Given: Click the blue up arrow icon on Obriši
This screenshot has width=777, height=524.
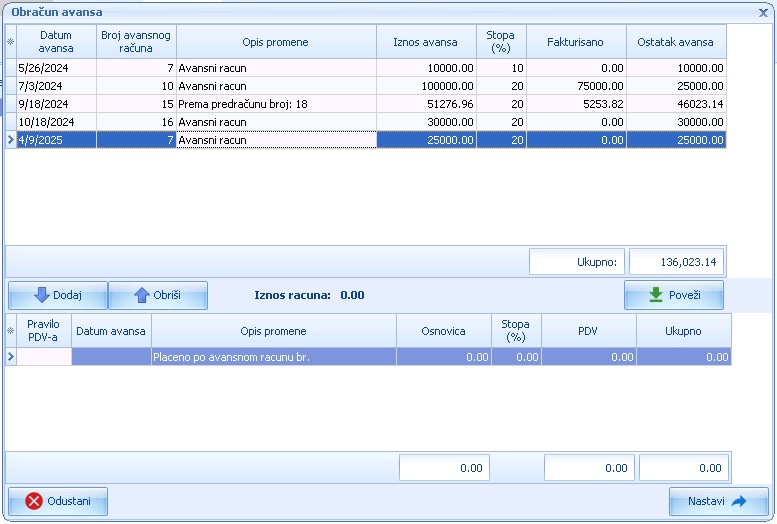Looking at the screenshot, I should point(142,295).
